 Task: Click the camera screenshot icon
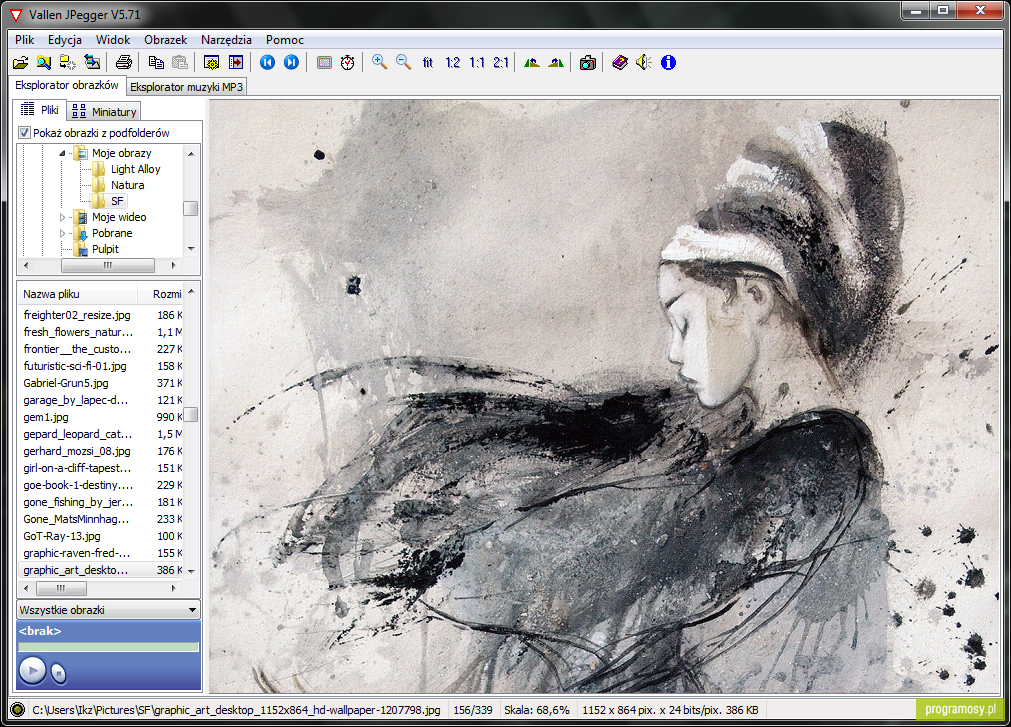[587, 63]
